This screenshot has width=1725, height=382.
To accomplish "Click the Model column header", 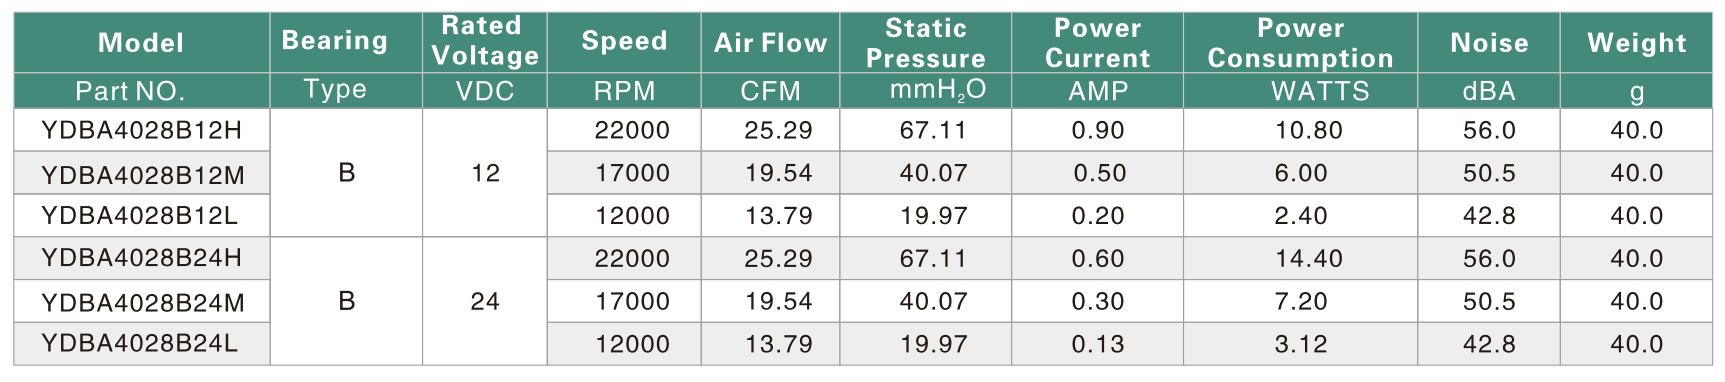I will (141, 43).
